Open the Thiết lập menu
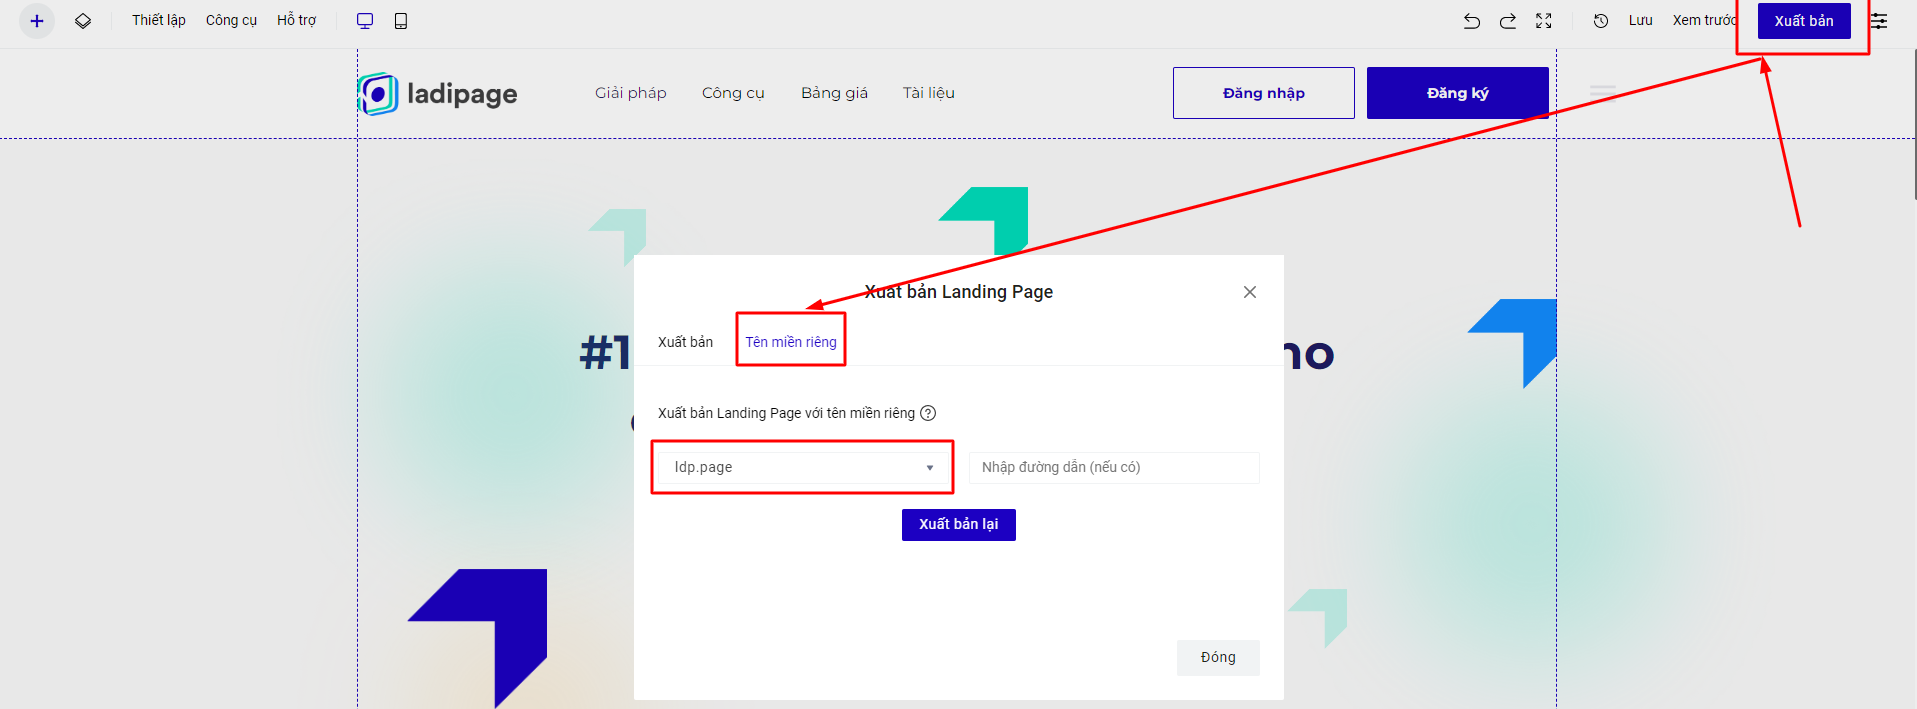The height and width of the screenshot is (709, 1917). pyautogui.click(x=159, y=21)
